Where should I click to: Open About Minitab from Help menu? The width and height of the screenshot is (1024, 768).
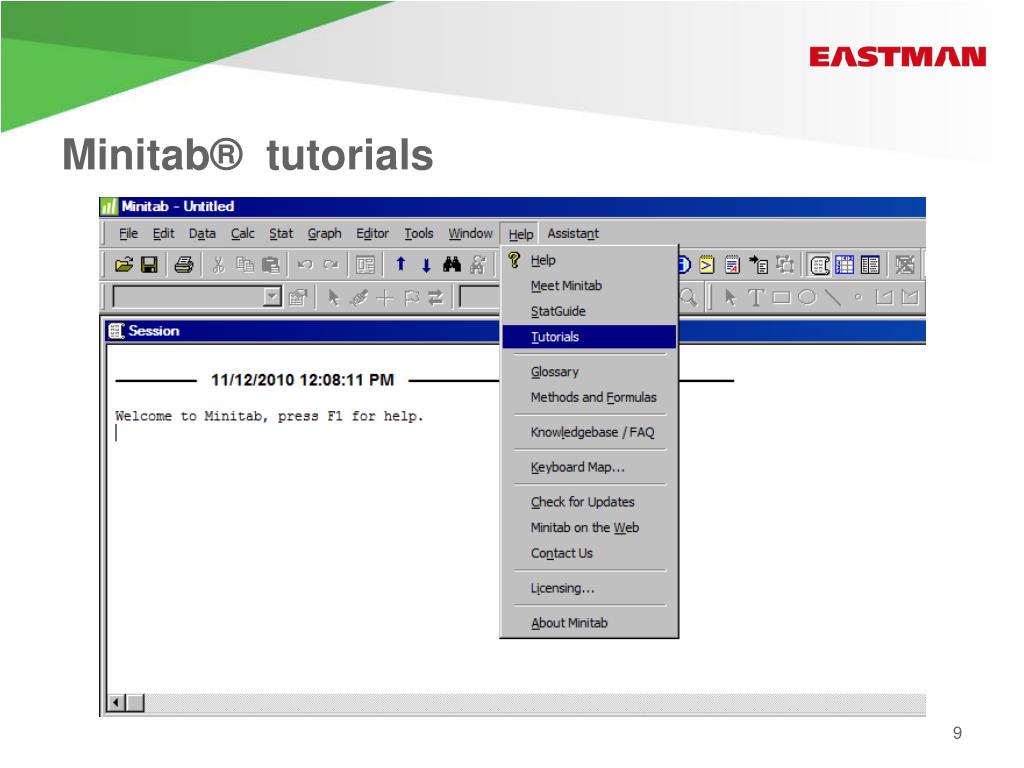point(569,623)
